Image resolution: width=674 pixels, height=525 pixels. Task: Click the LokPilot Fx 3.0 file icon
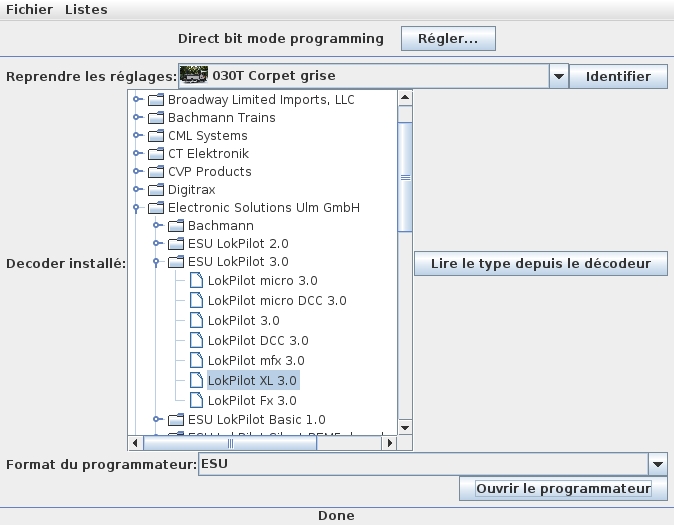point(196,400)
